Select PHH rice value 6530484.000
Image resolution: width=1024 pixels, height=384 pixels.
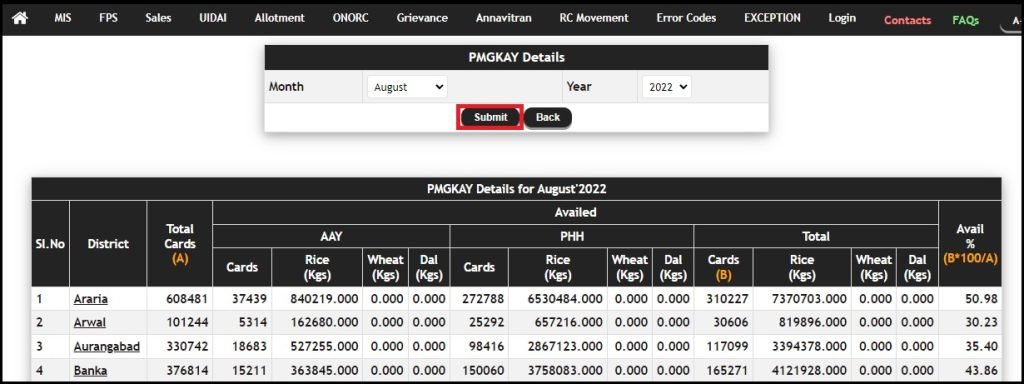point(564,299)
